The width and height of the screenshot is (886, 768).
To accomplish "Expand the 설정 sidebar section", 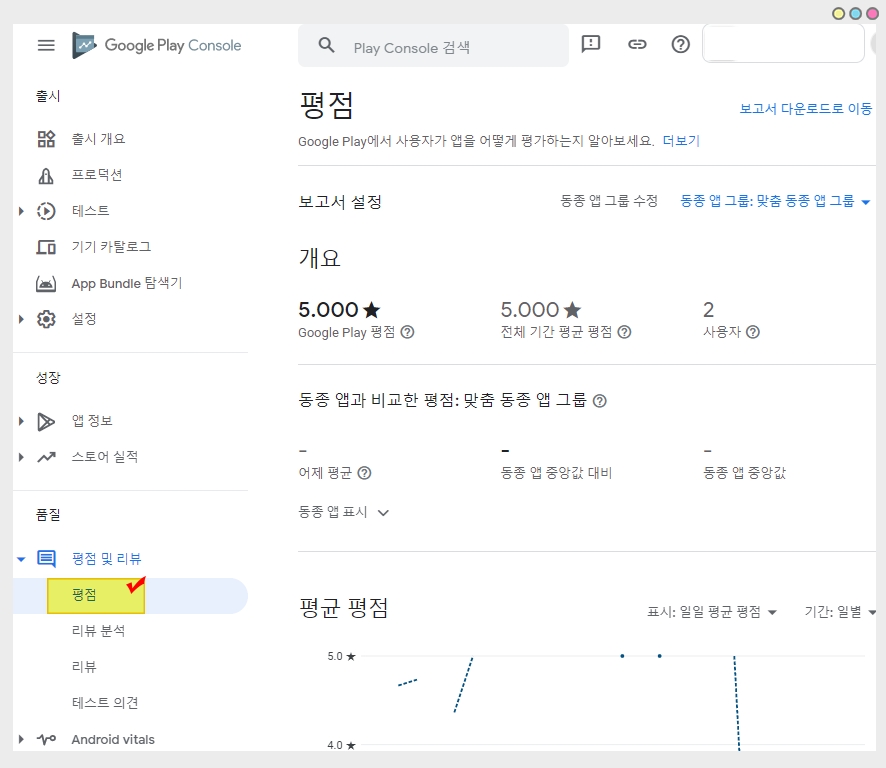I will pos(21,319).
